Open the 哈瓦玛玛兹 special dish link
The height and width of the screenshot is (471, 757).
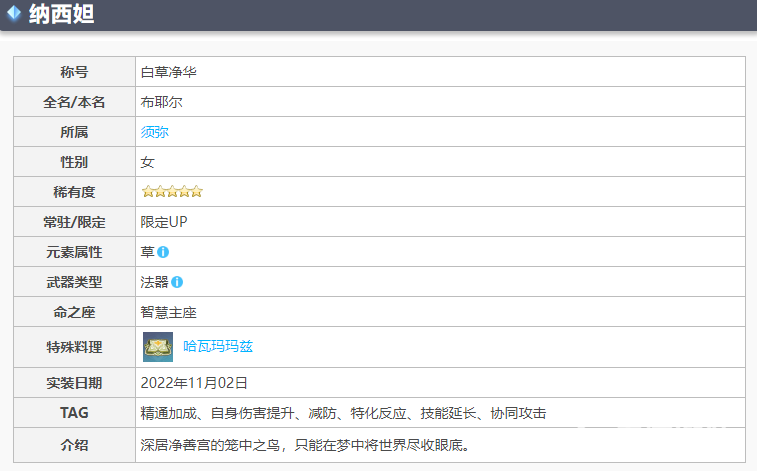[218, 346]
